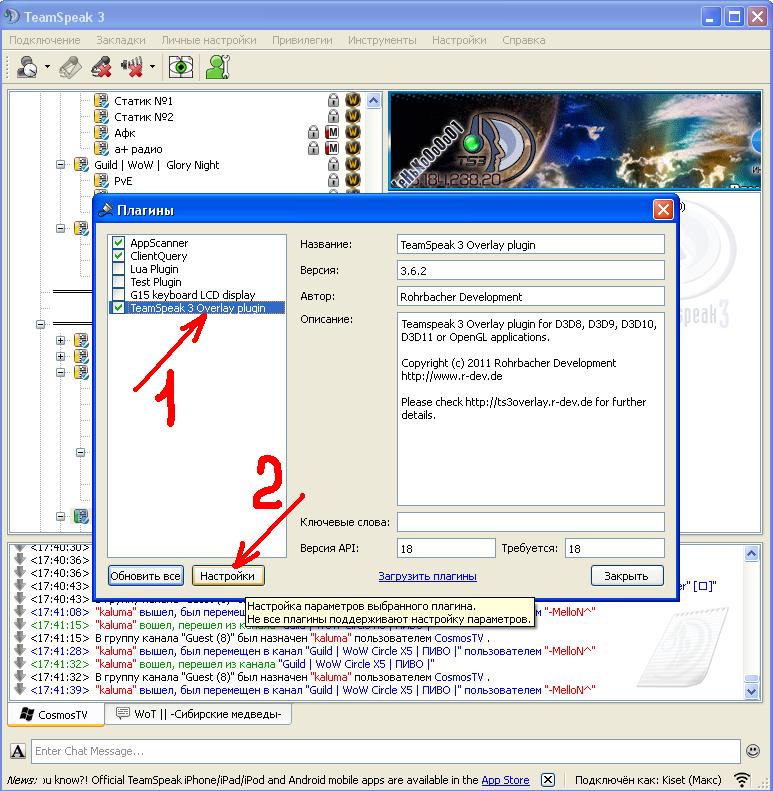Viewport: 773px width, 791px height.
Task: Switch to WoT || -Сибирские медведи- tab
Action: click(x=200, y=714)
